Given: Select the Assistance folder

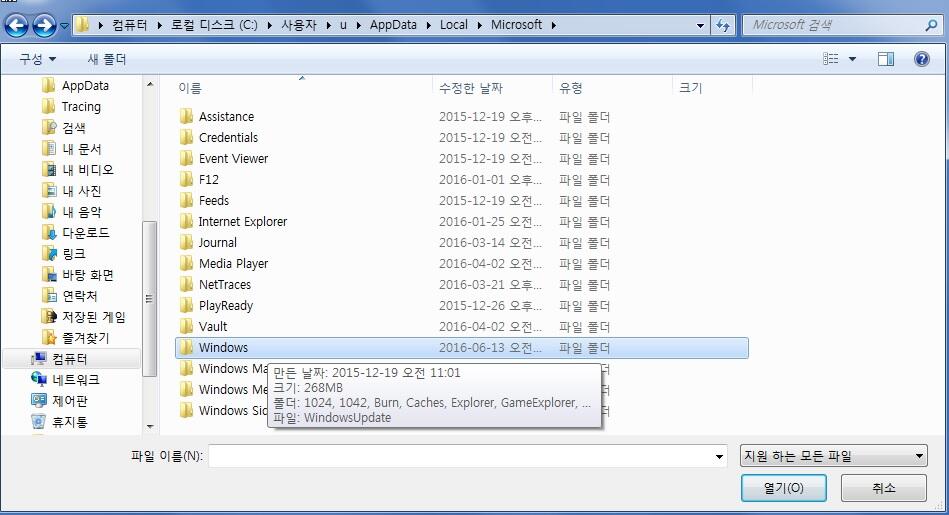Looking at the screenshot, I should [226, 117].
